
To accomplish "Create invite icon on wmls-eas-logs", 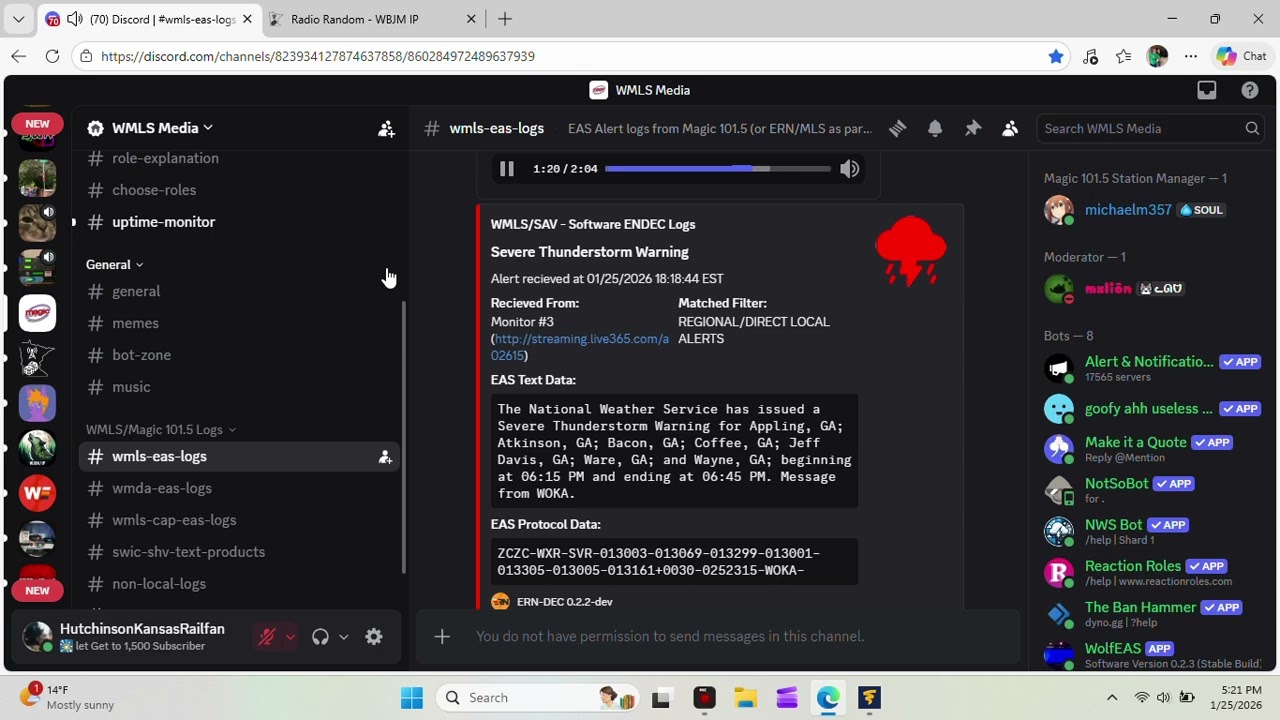I will click(385, 457).
